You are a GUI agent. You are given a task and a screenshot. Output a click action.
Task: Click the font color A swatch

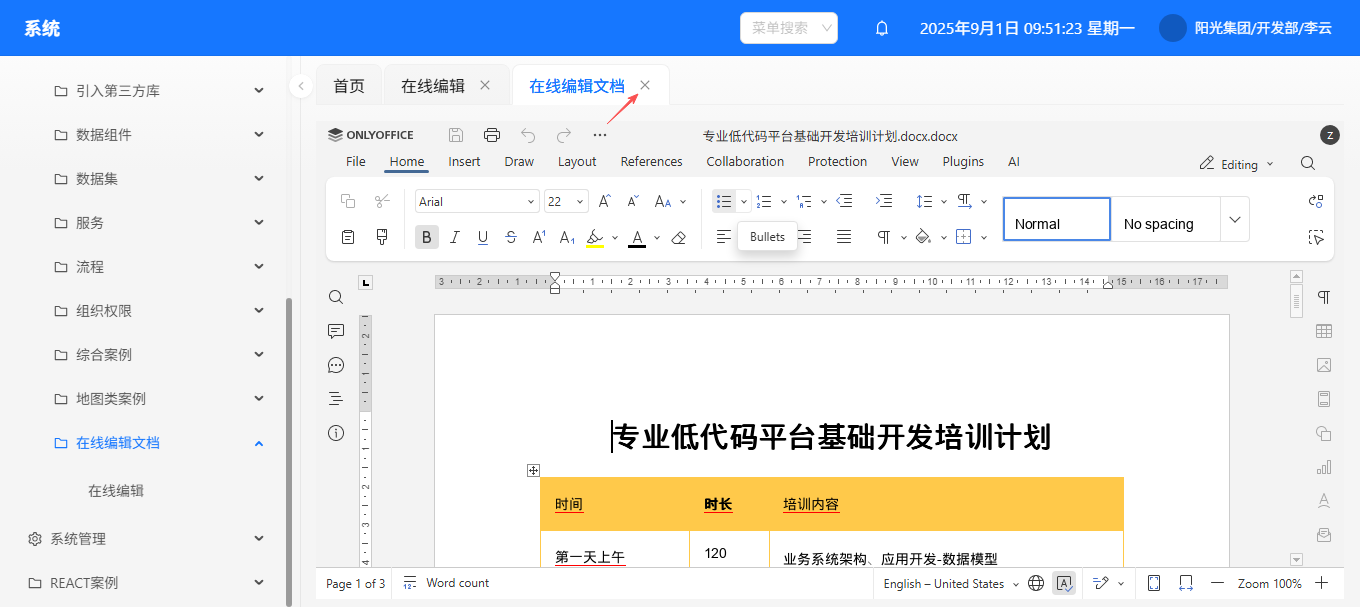point(637,237)
